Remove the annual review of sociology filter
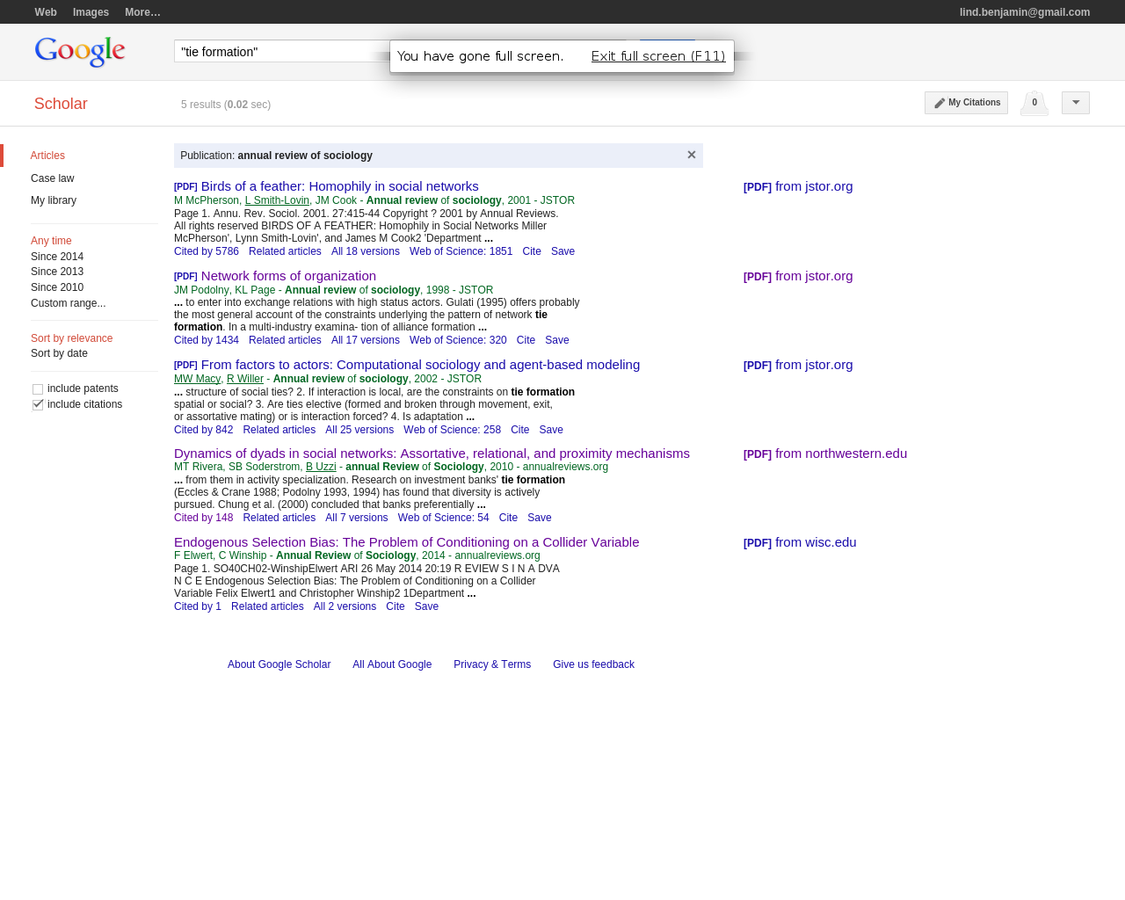The height and width of the screenshot is (900, 1125). tap(691, 155)
